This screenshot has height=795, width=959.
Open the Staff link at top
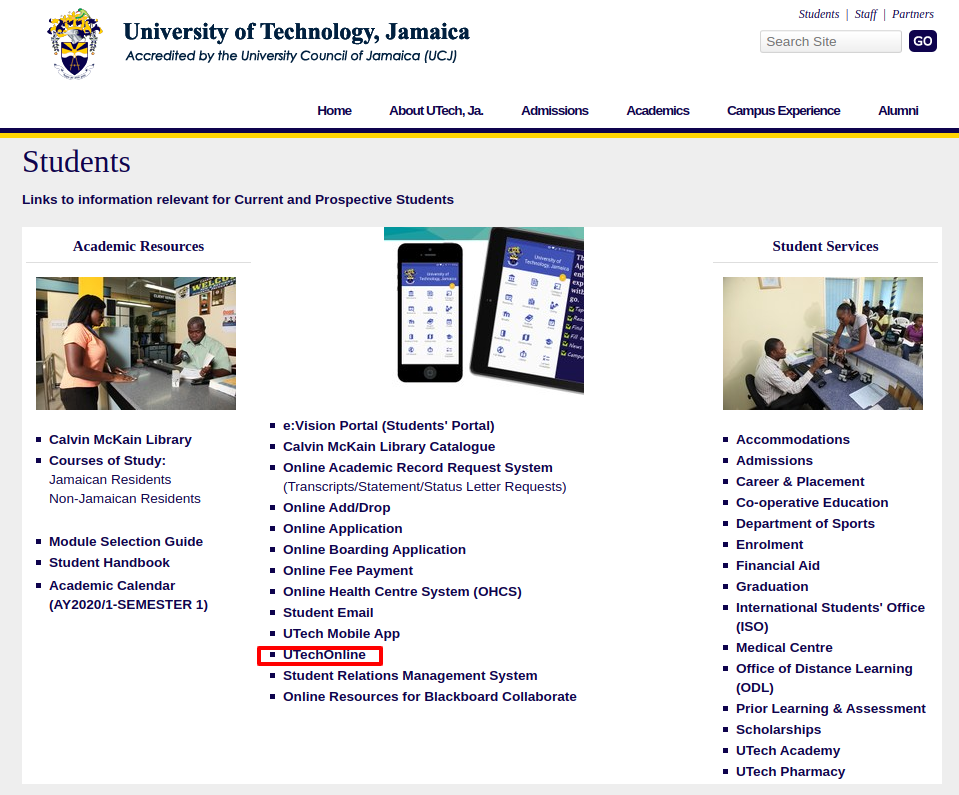click(x=865, y=14)
